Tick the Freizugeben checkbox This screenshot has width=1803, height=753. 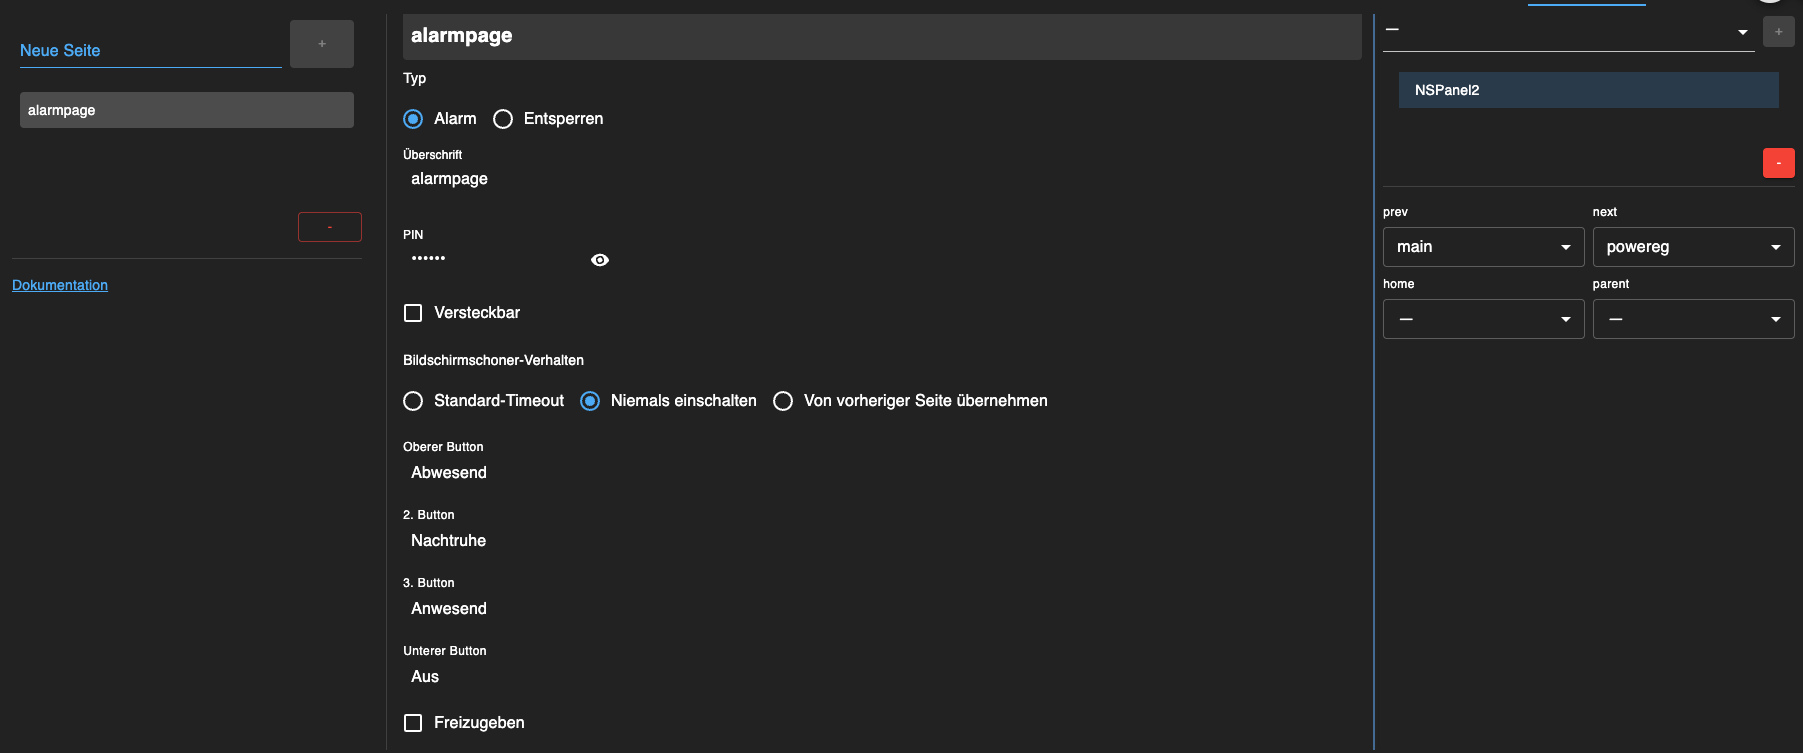point(413,723)
